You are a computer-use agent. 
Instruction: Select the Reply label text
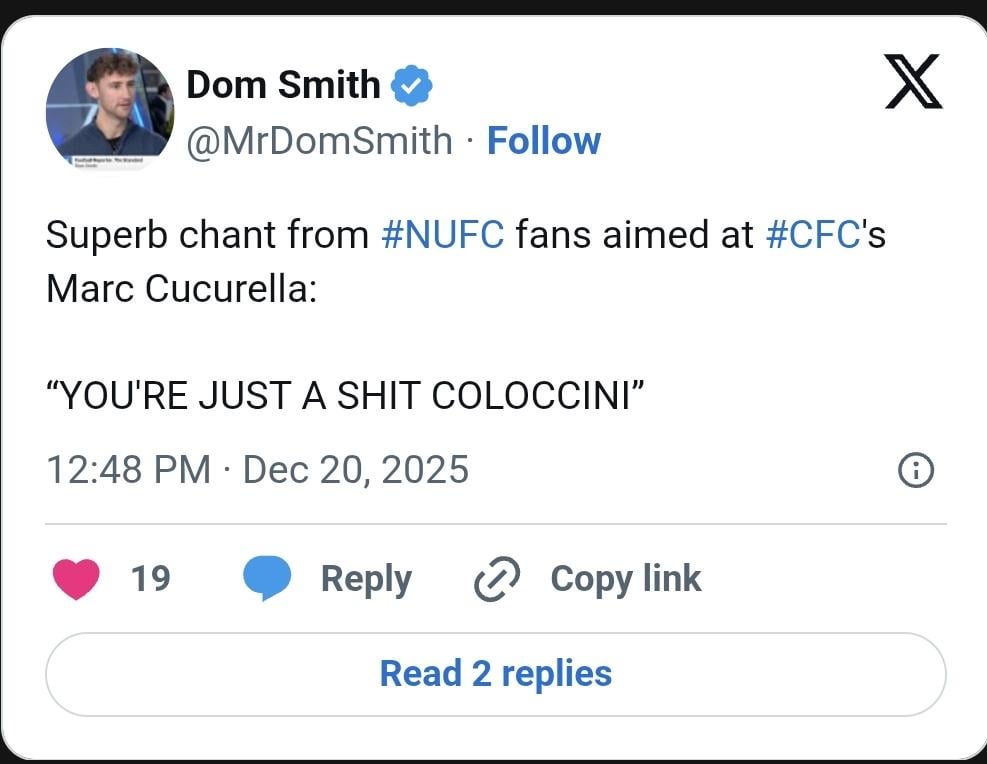(x=364, y=578)
